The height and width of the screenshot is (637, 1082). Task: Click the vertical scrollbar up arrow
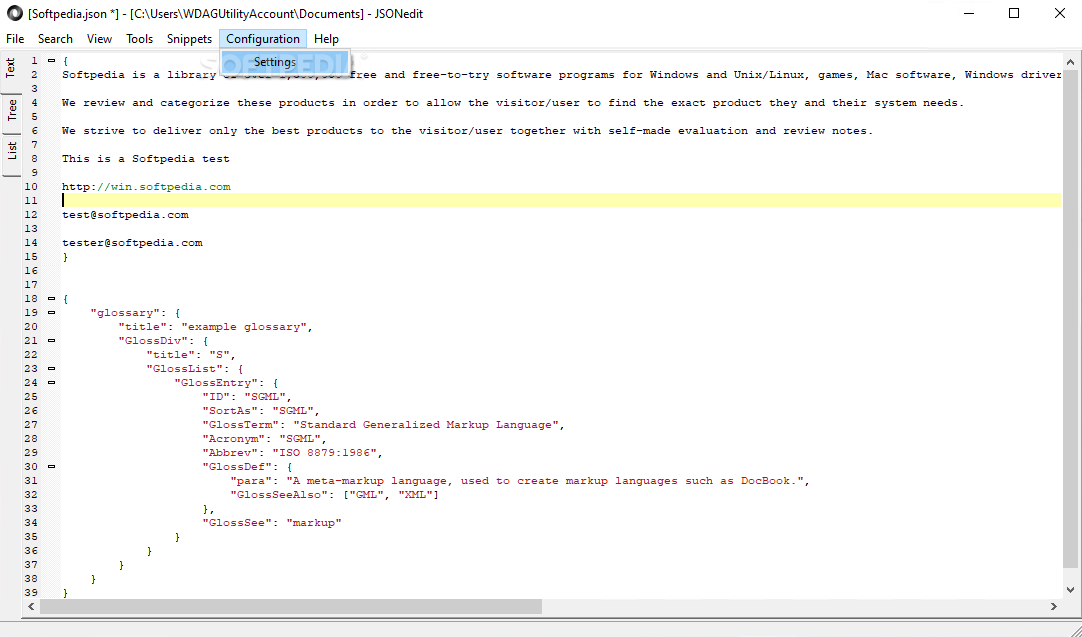(1071, 62)
